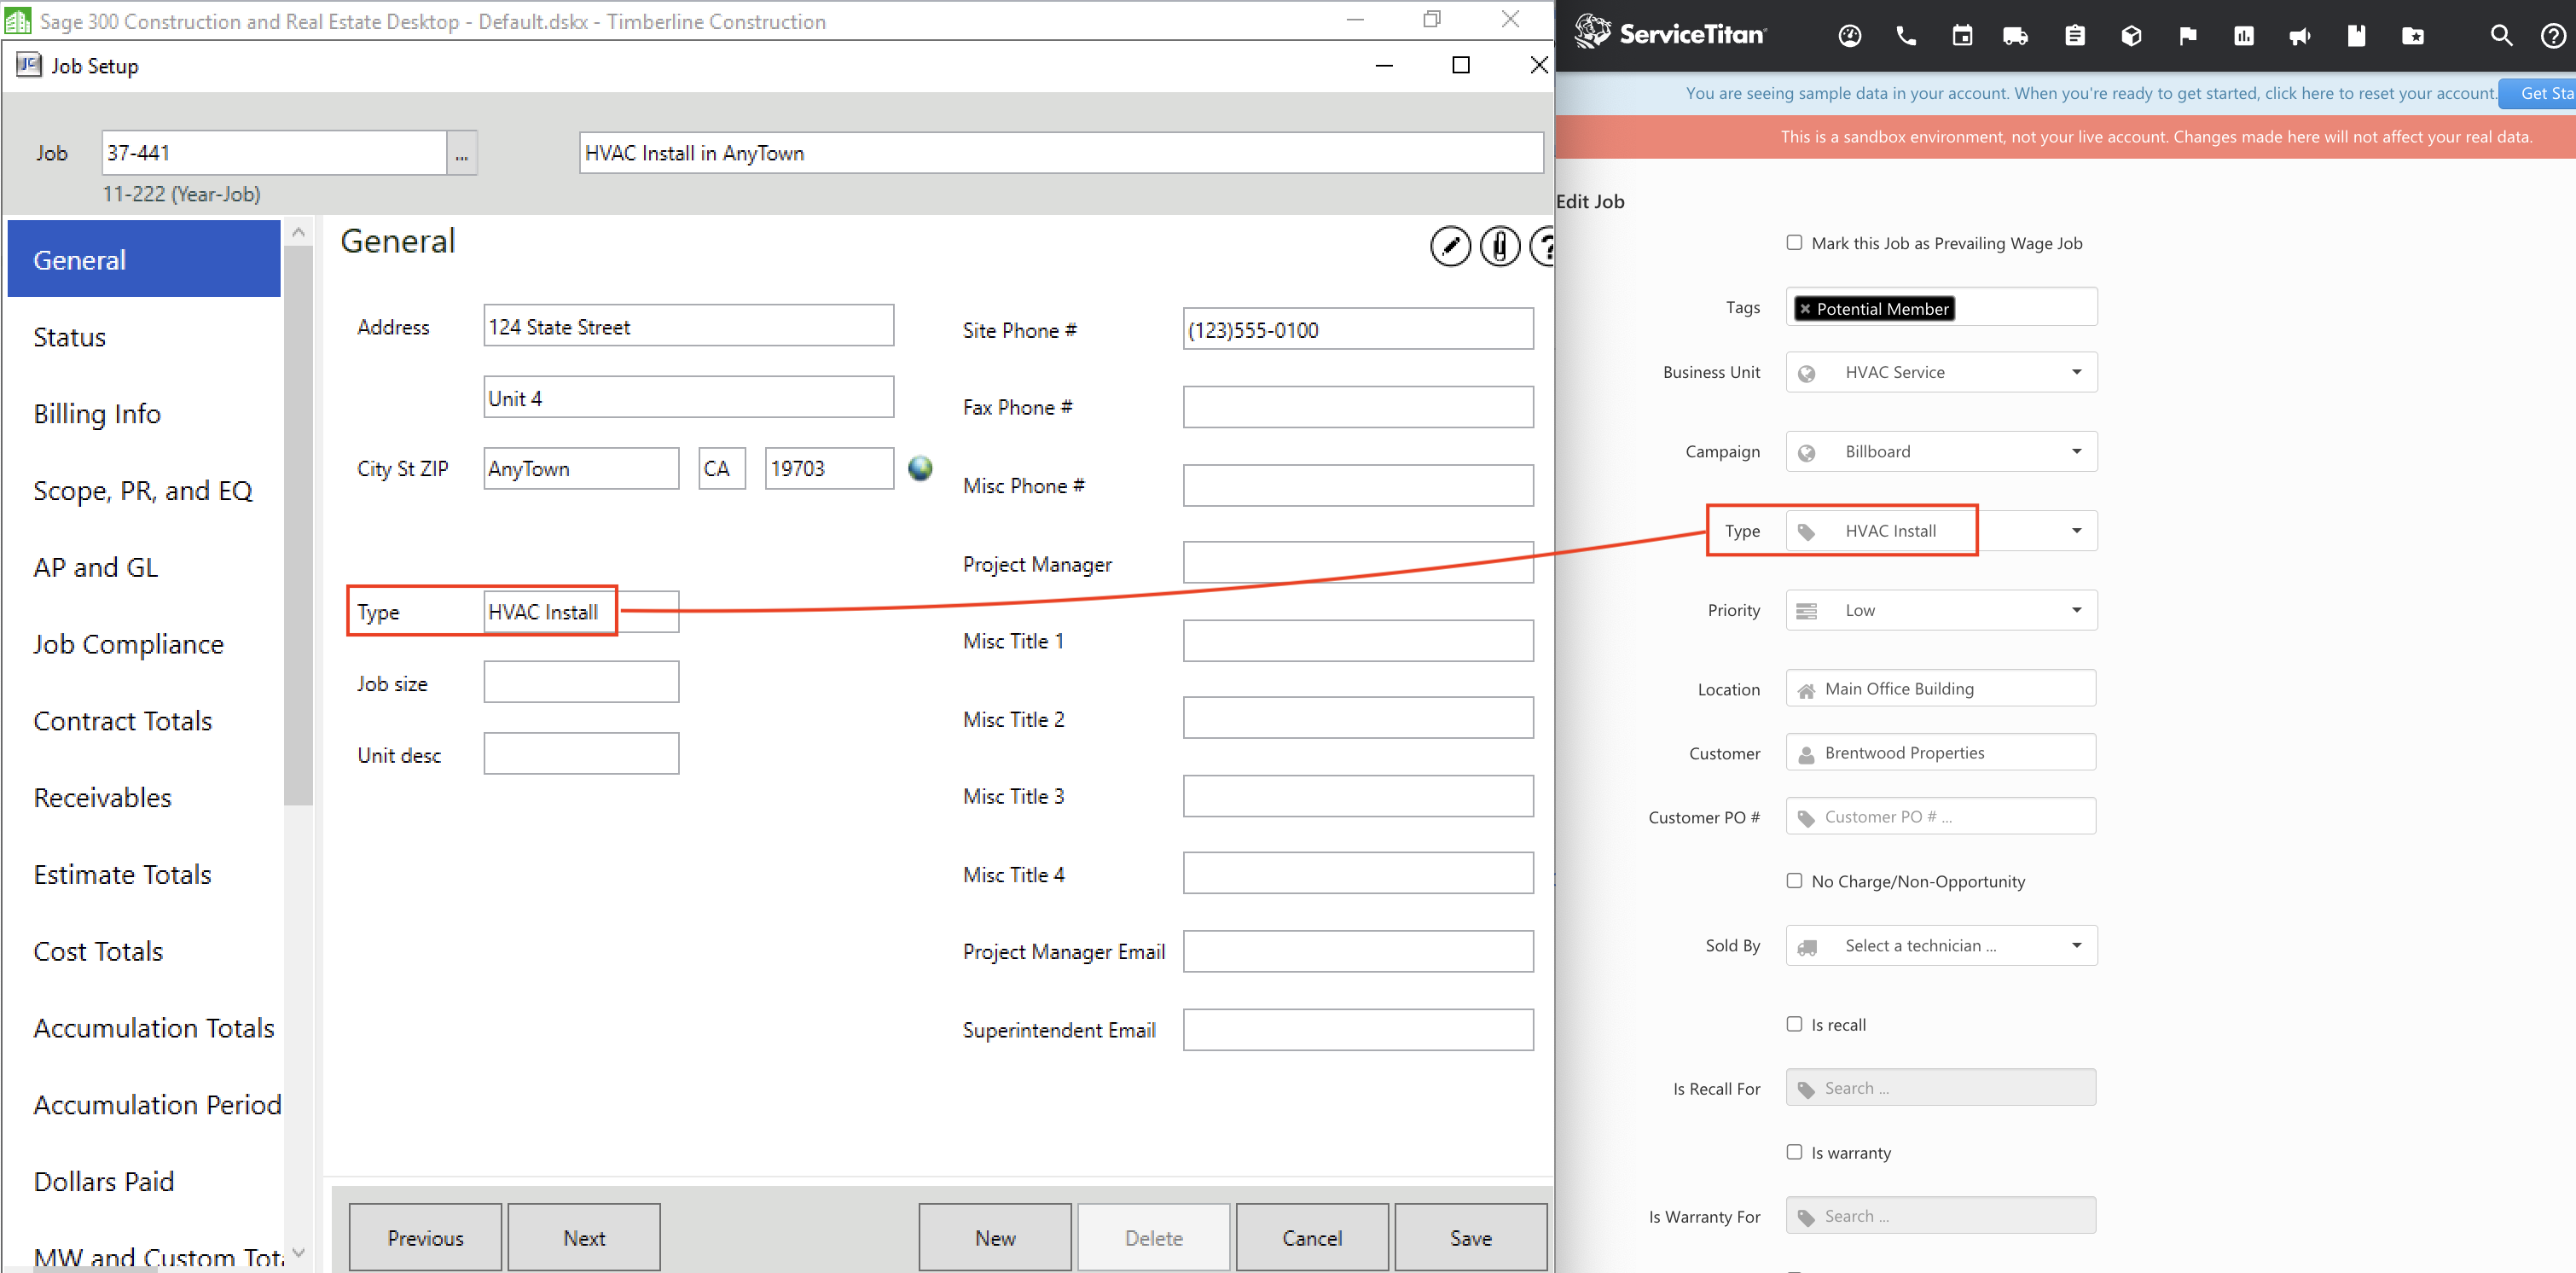Open the phone calls icon in ServiceTitan

[x=1906, y=36]
